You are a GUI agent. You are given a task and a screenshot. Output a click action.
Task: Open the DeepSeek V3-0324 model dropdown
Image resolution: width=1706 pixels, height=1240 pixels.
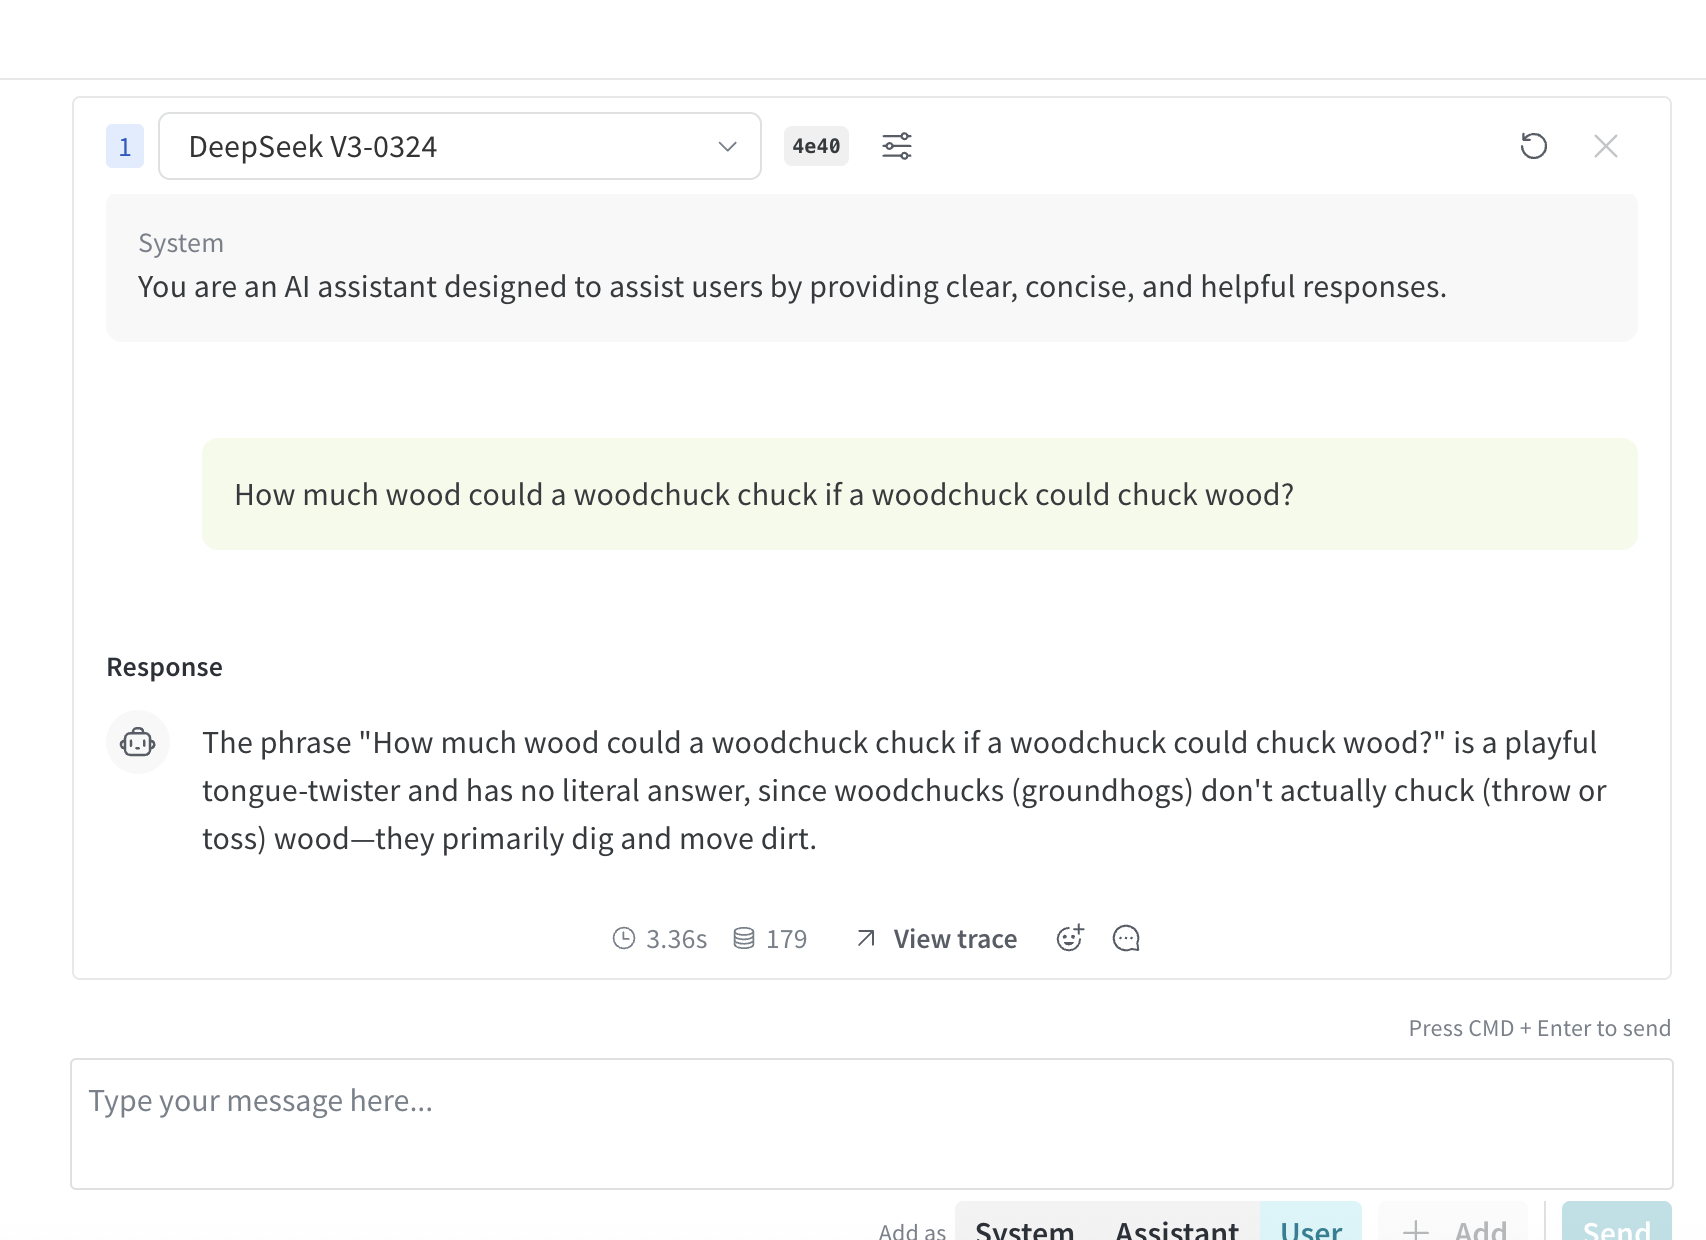point(460,146)
